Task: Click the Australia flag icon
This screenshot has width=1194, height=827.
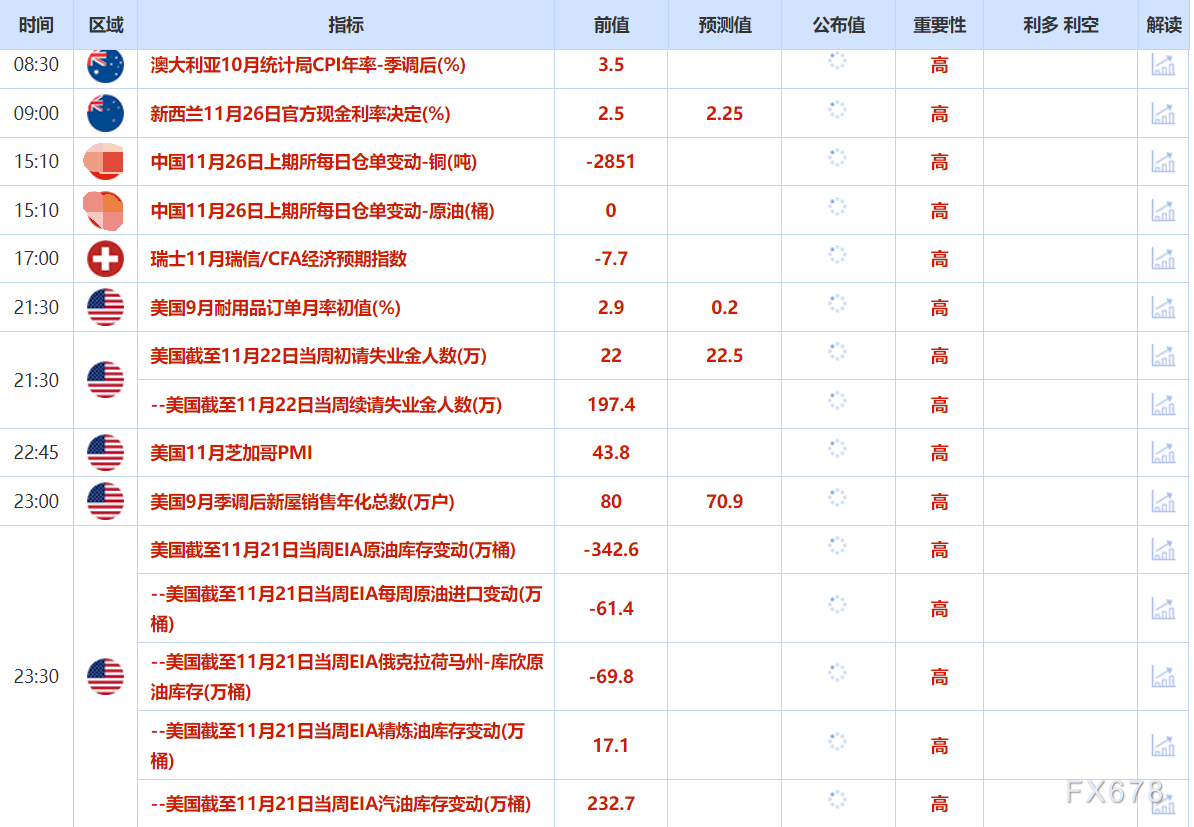Action: 104,64
